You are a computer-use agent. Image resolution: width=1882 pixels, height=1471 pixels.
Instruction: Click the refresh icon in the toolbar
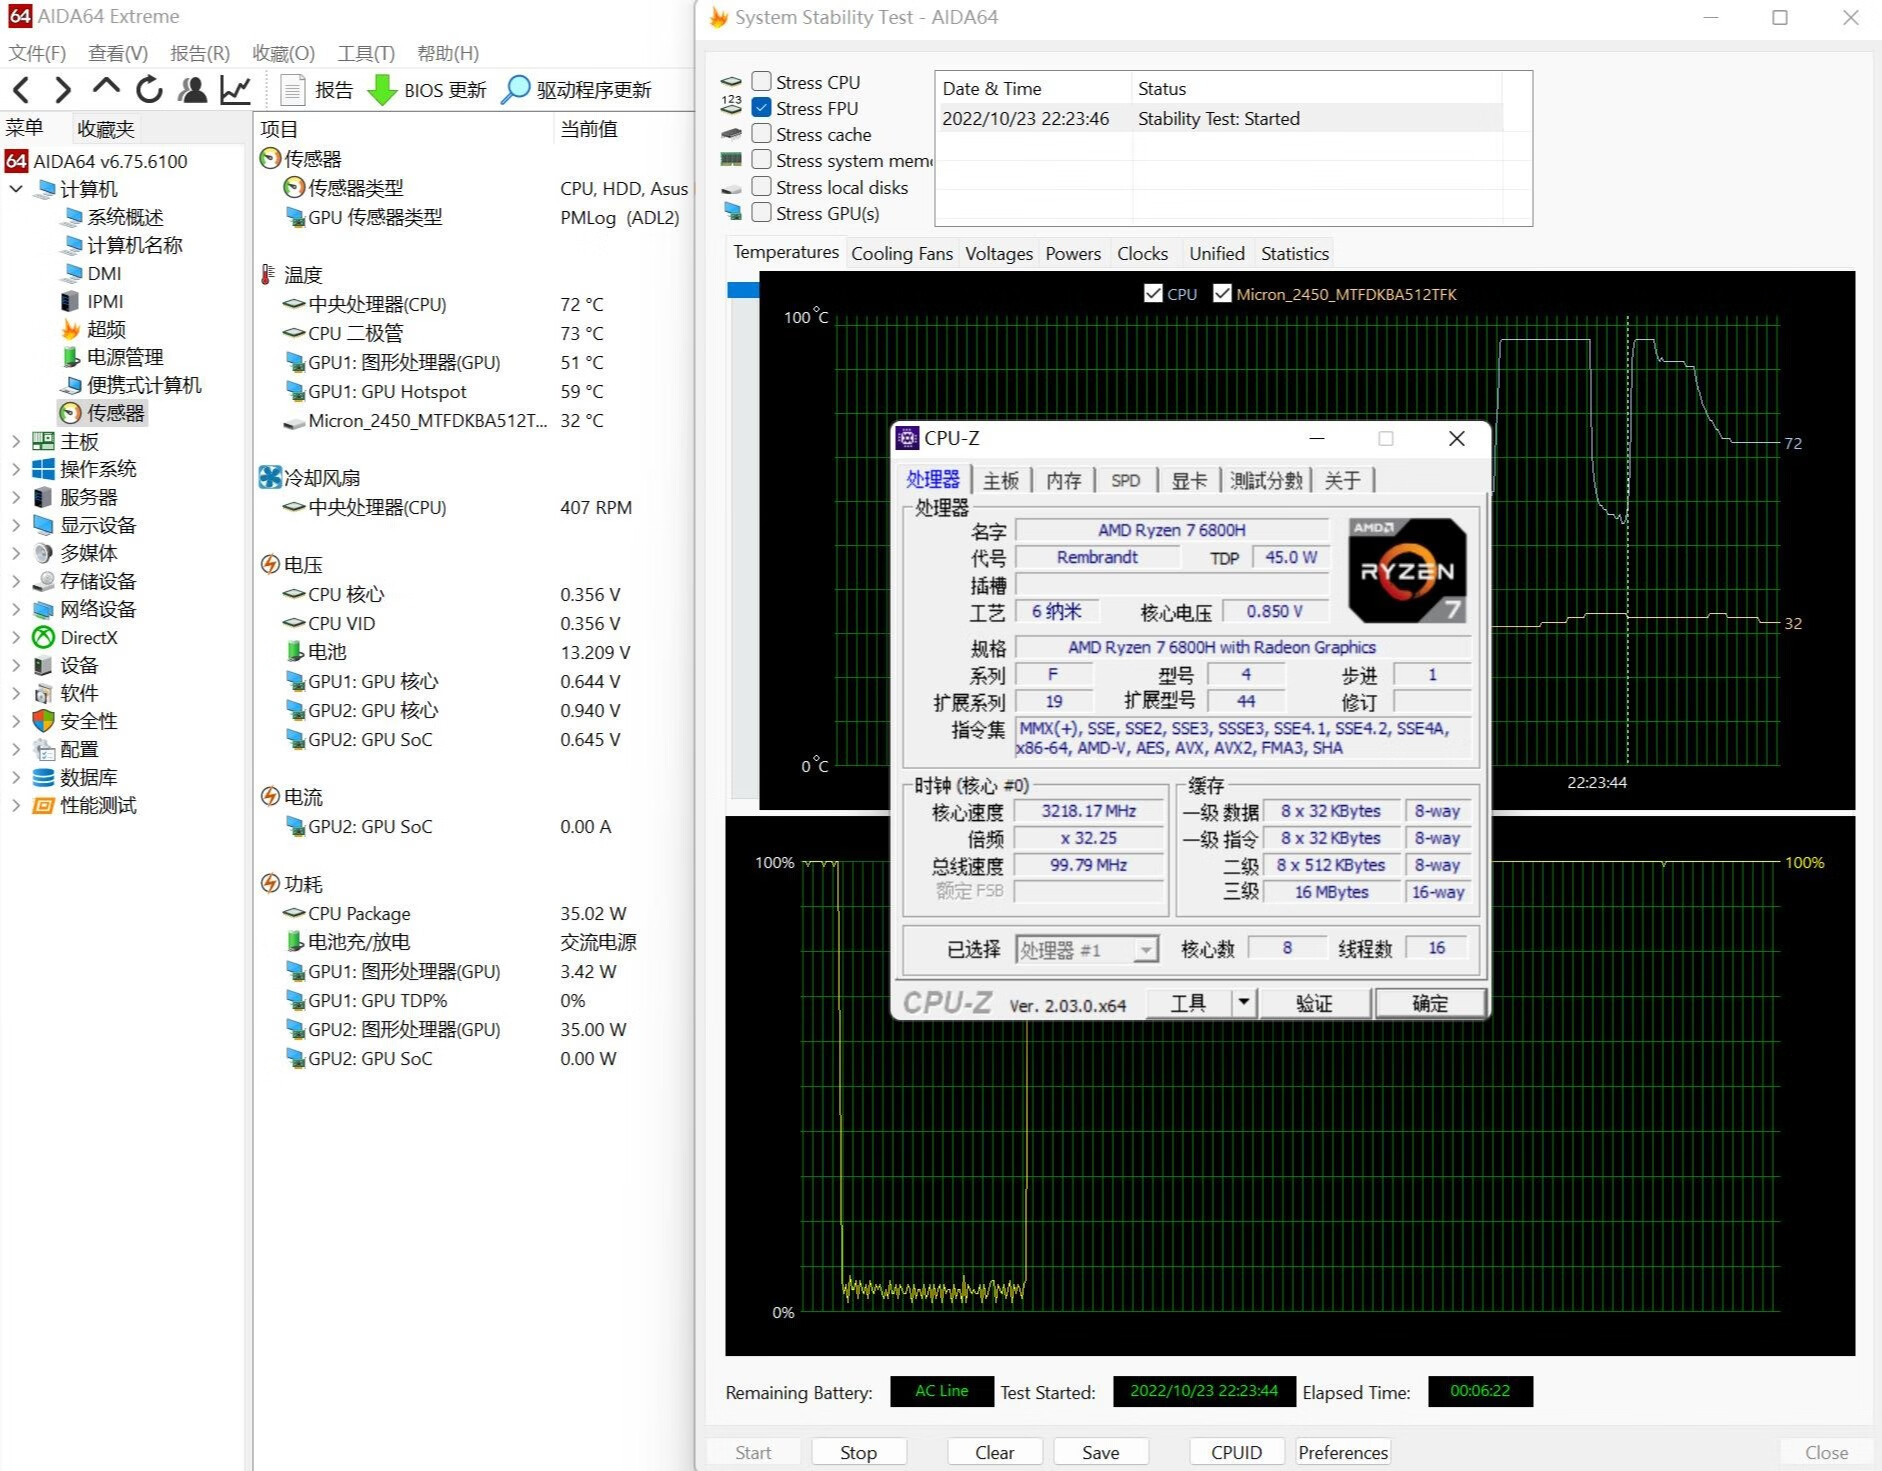coord(149,90)
